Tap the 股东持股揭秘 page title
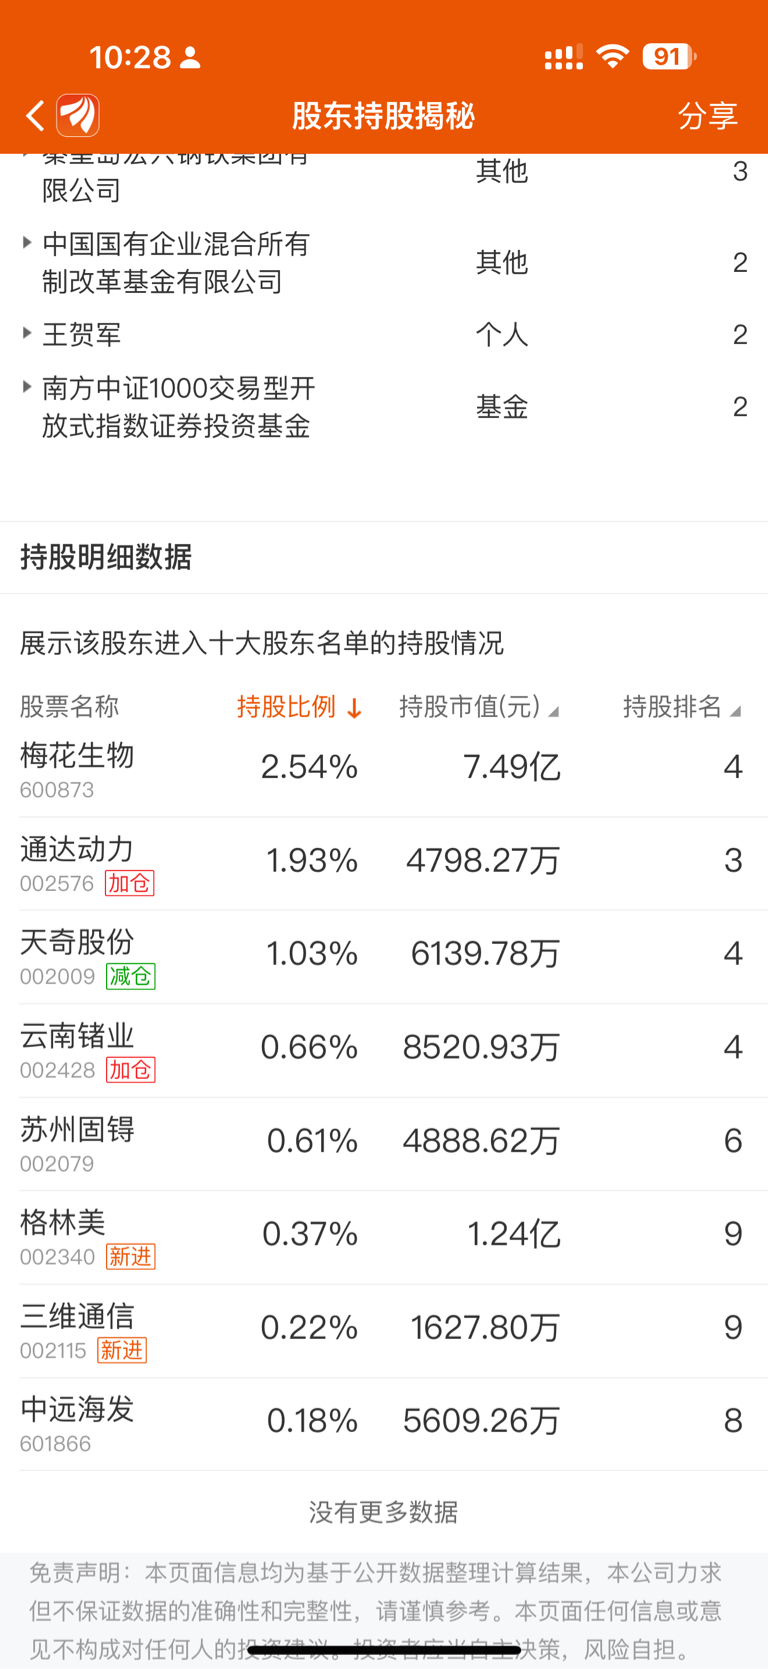 [x=384, y=116]
